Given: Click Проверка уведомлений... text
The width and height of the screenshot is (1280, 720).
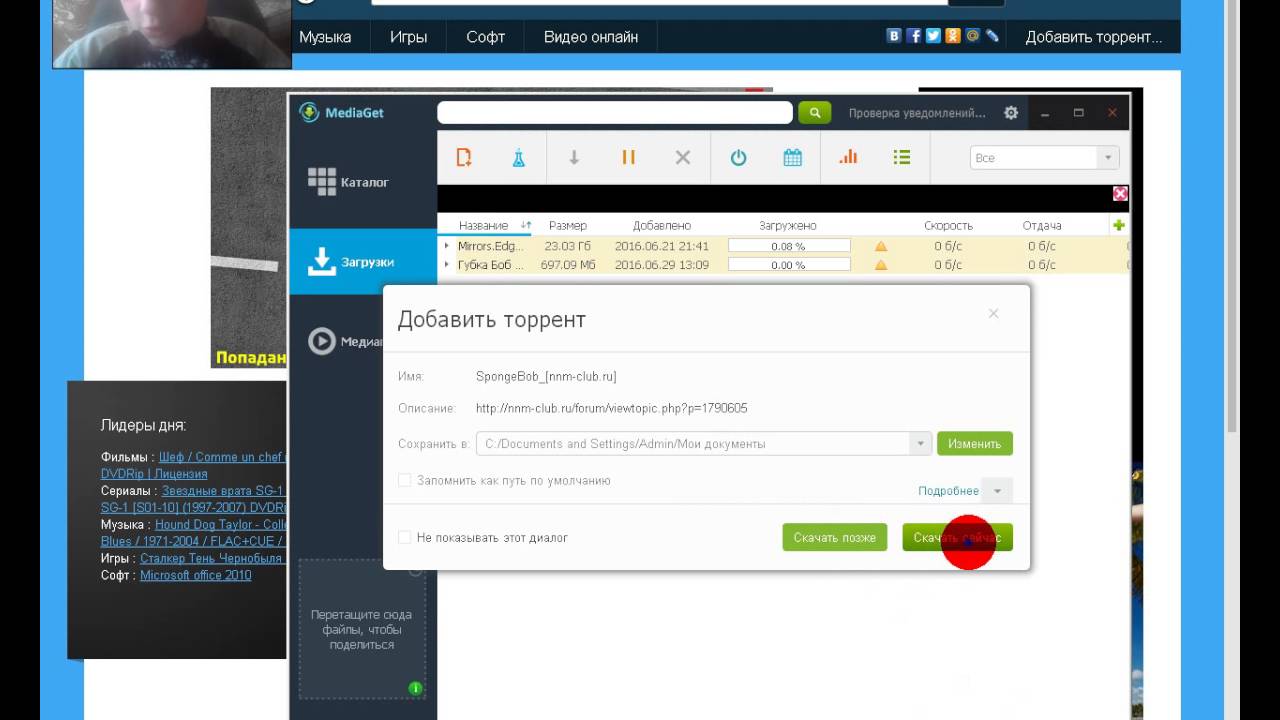Looking at the screenshot, I should point(917,113).
